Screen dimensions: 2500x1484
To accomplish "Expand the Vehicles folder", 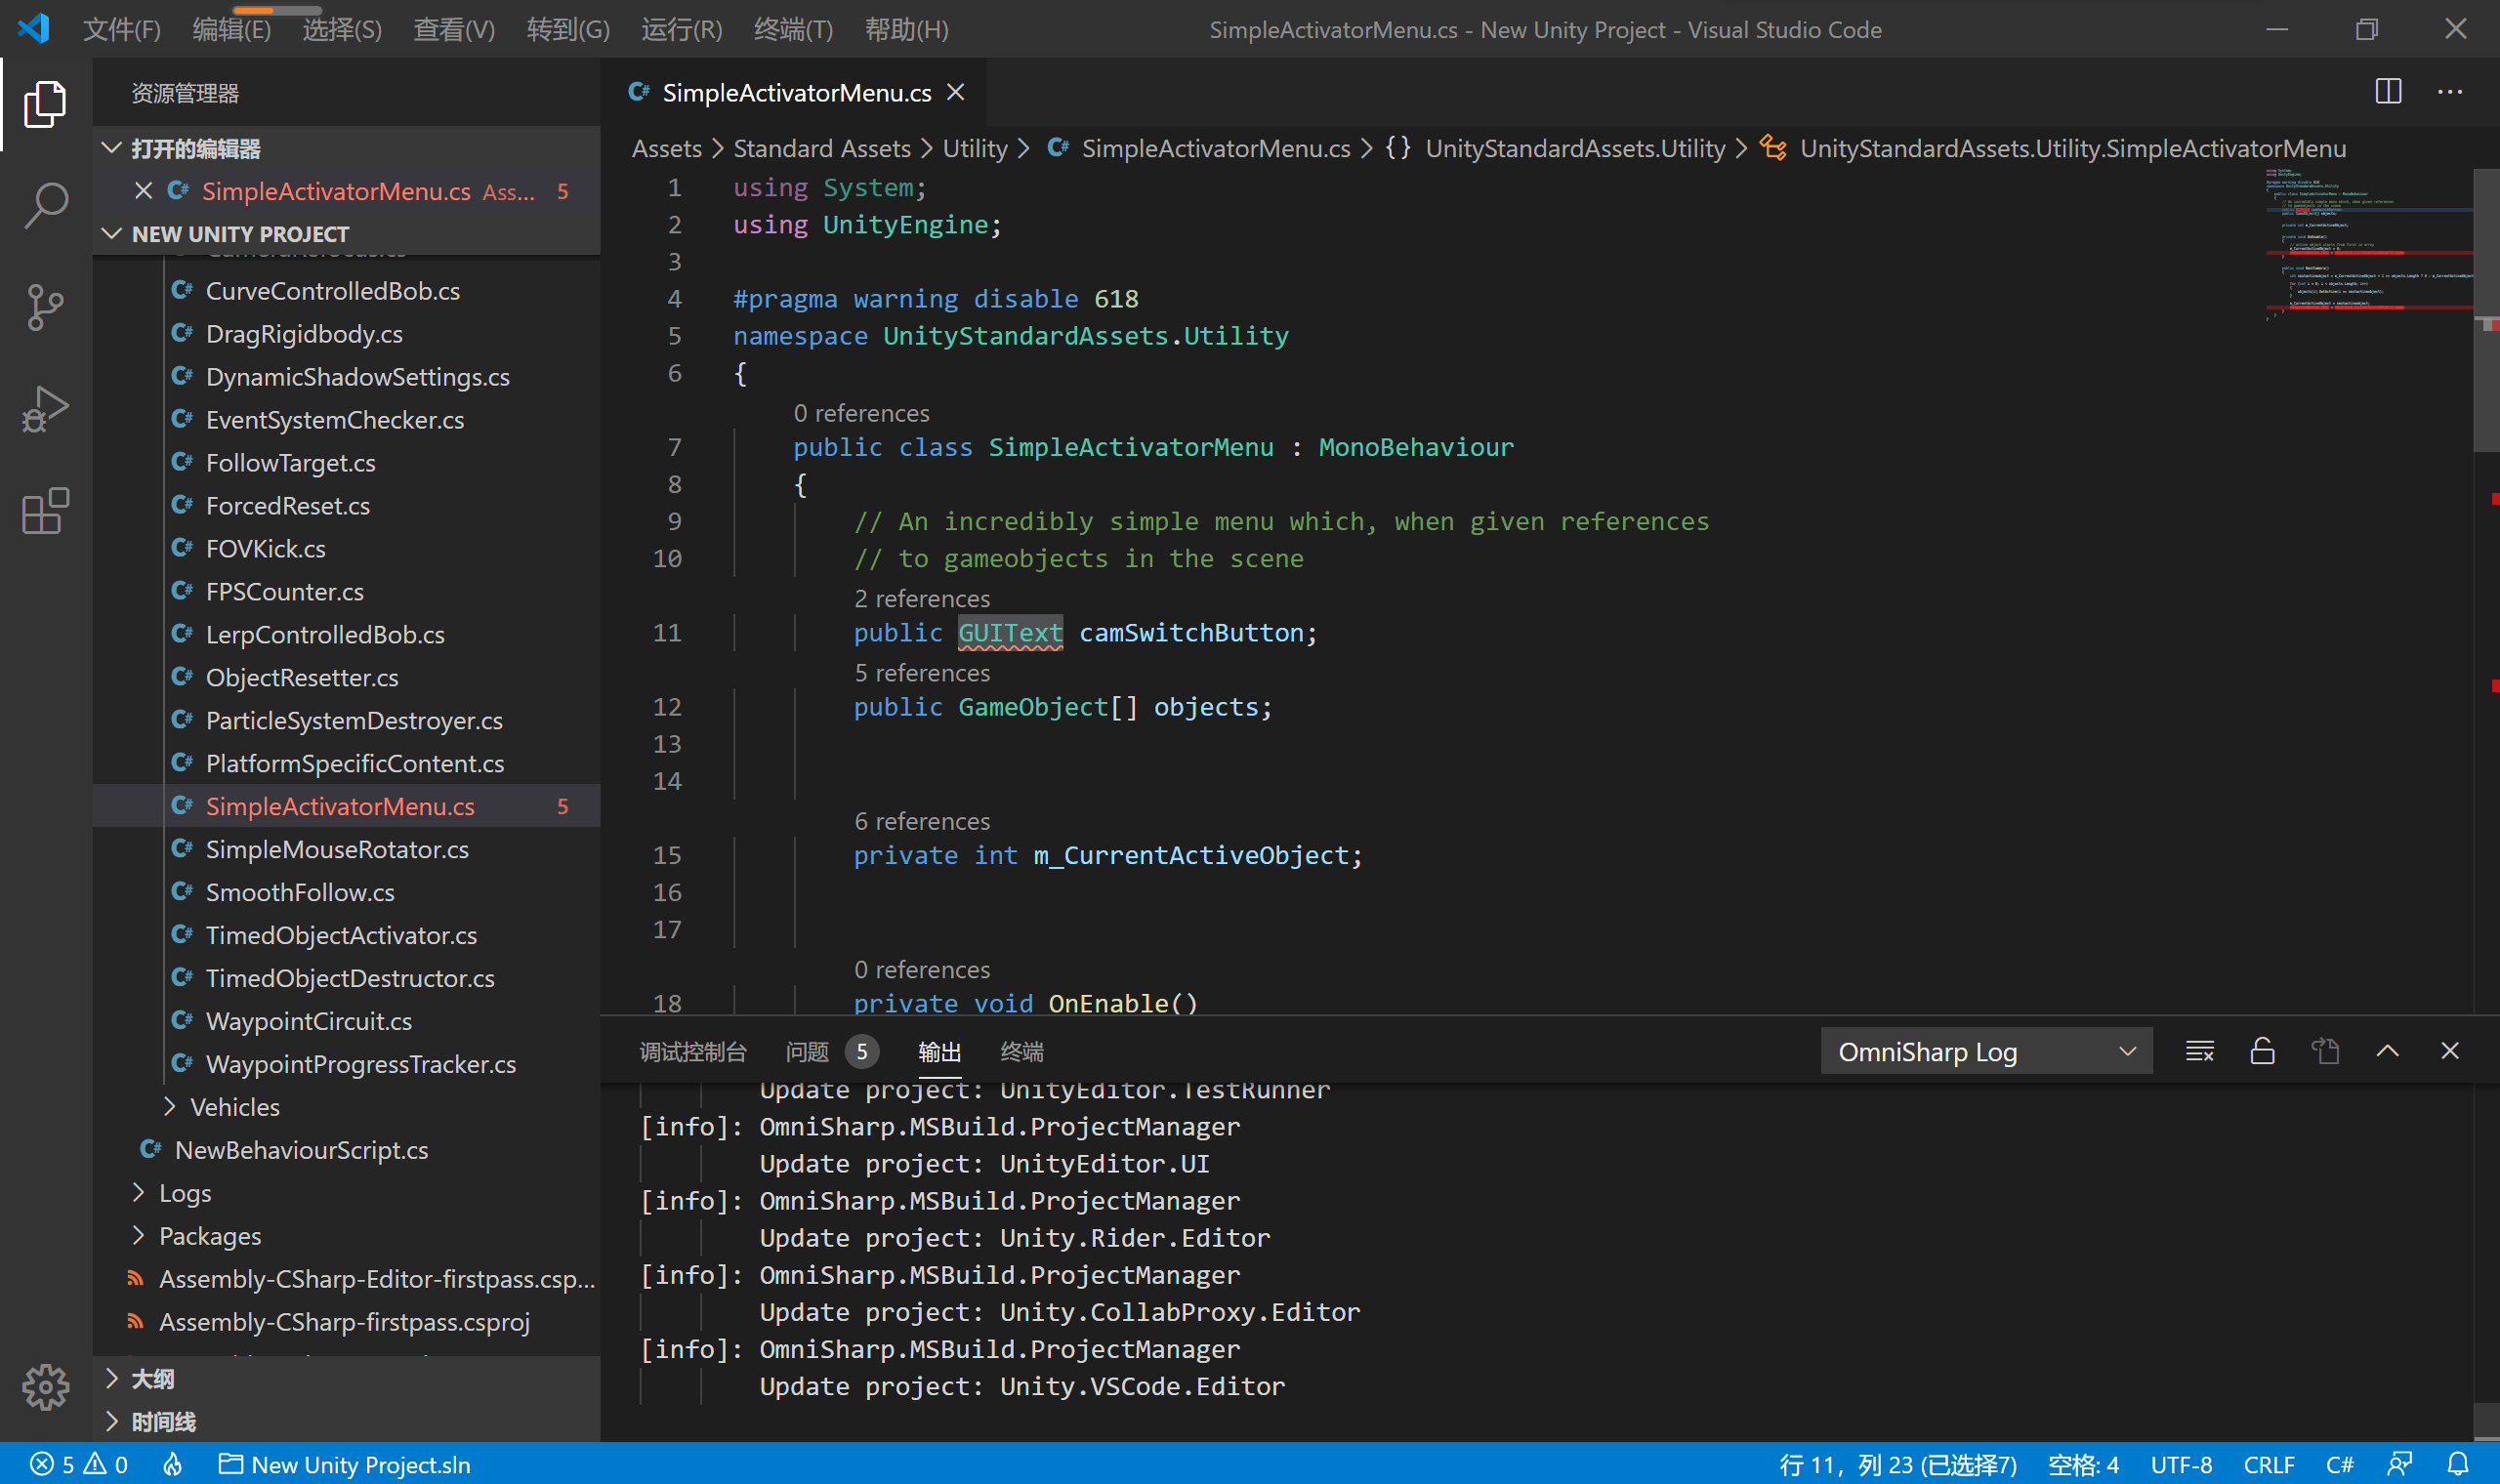I will tap(234, 1106).
